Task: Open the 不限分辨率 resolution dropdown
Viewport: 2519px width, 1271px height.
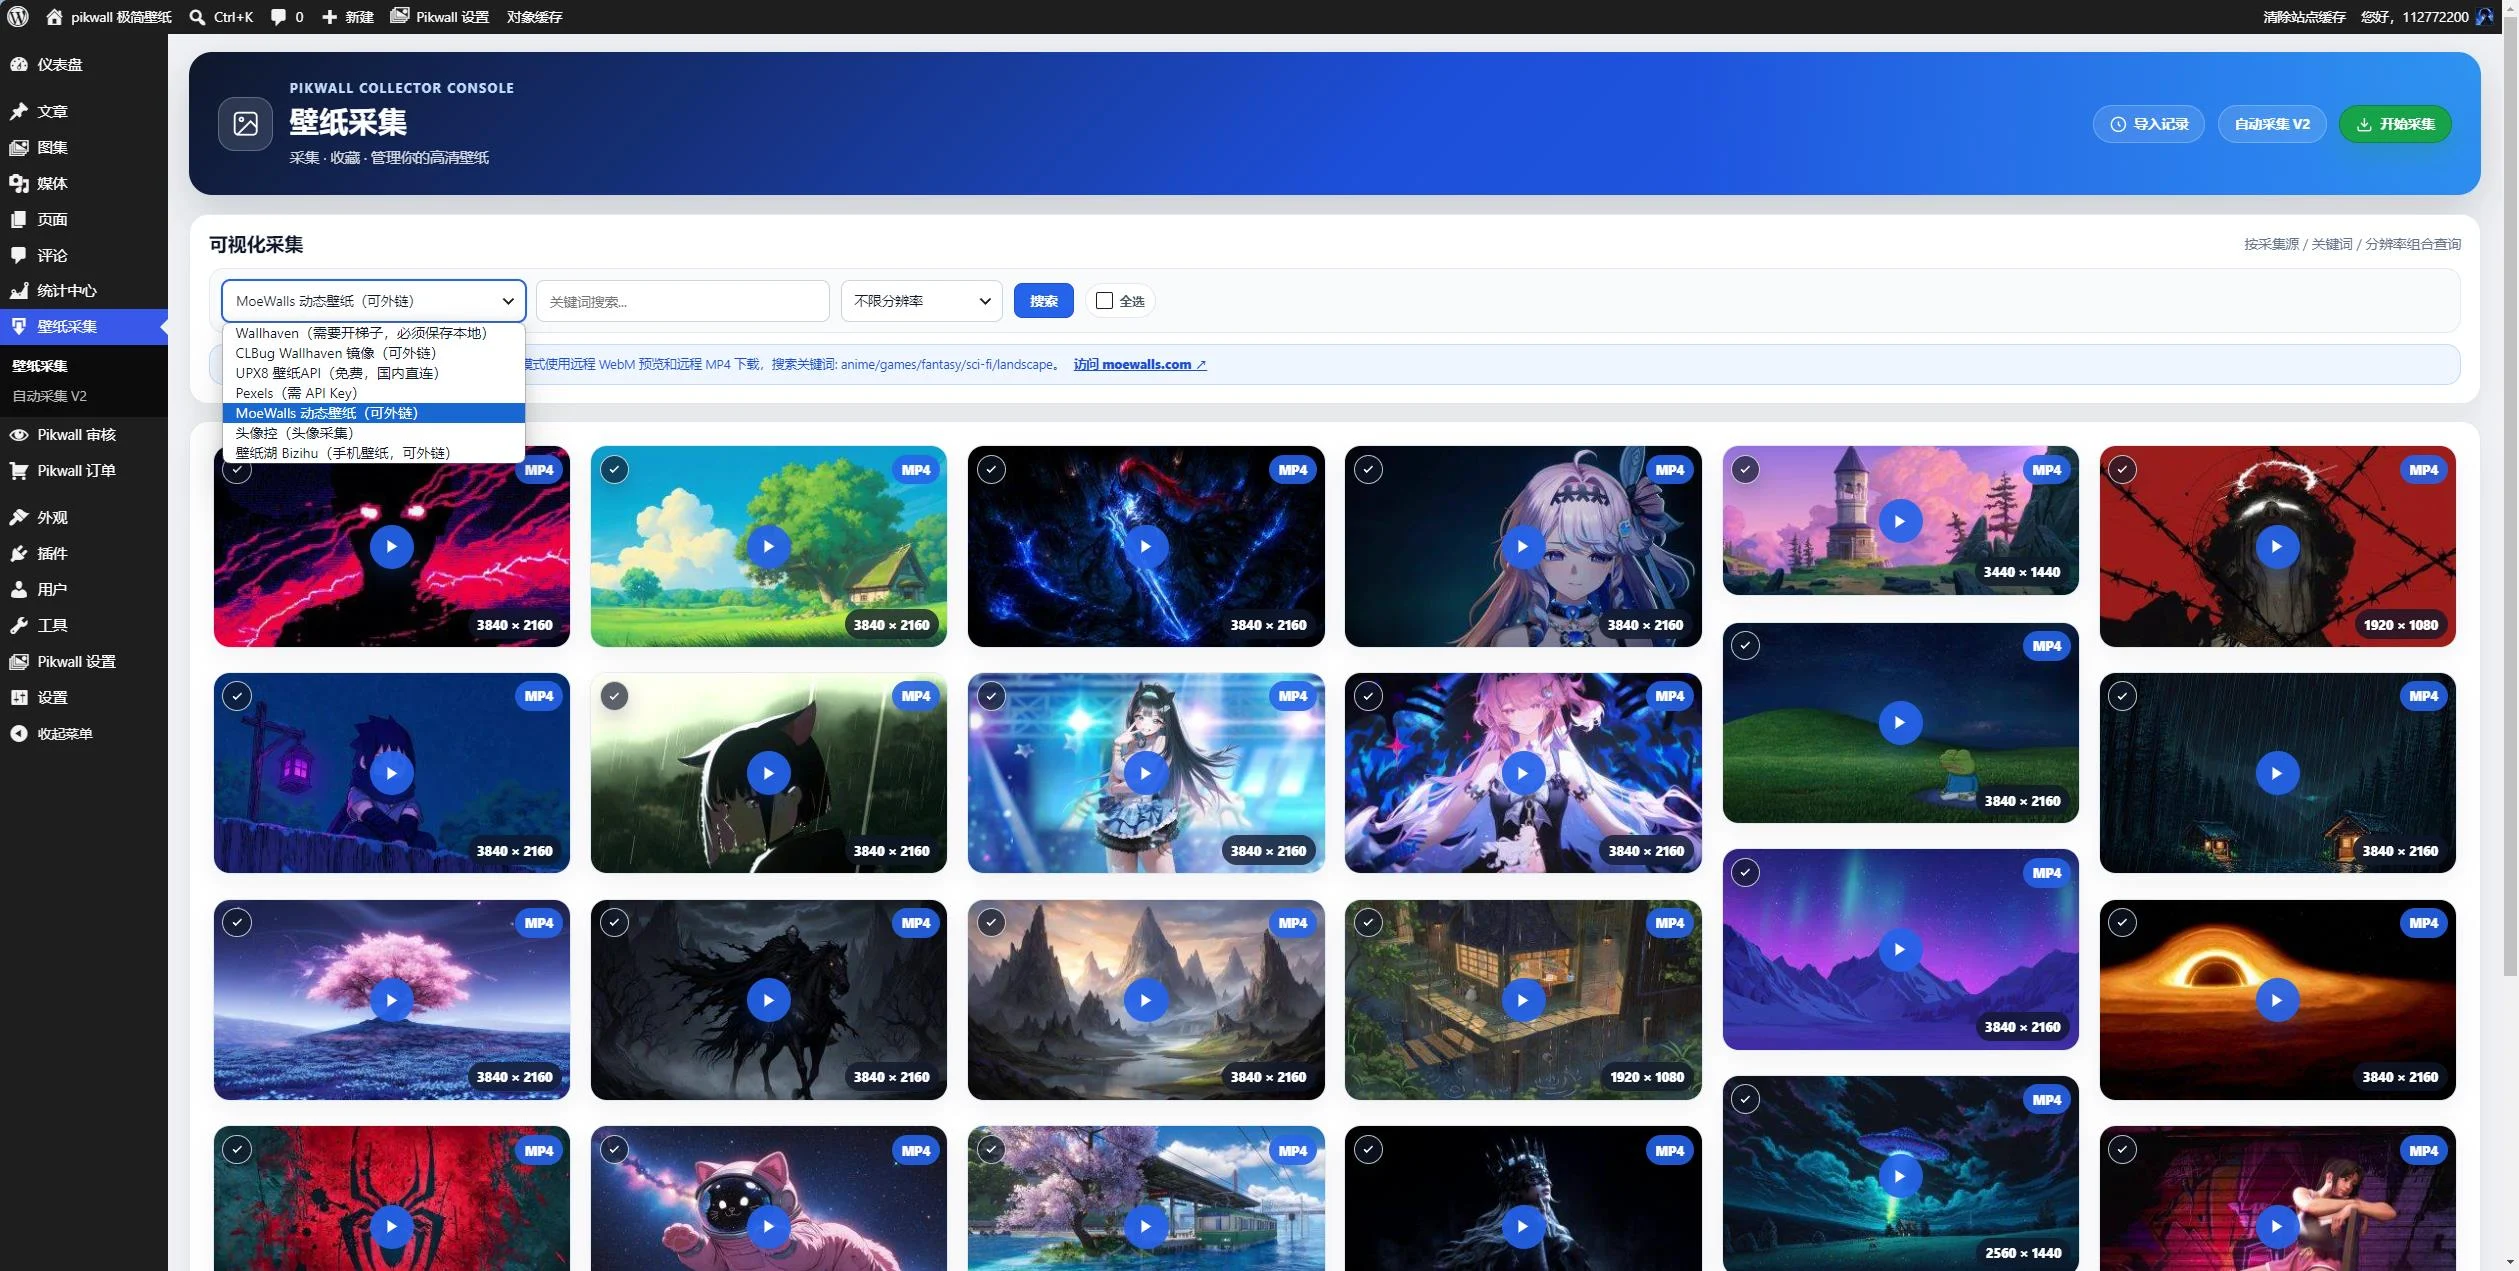Action: pyautogui.click(x=921, y=301)
